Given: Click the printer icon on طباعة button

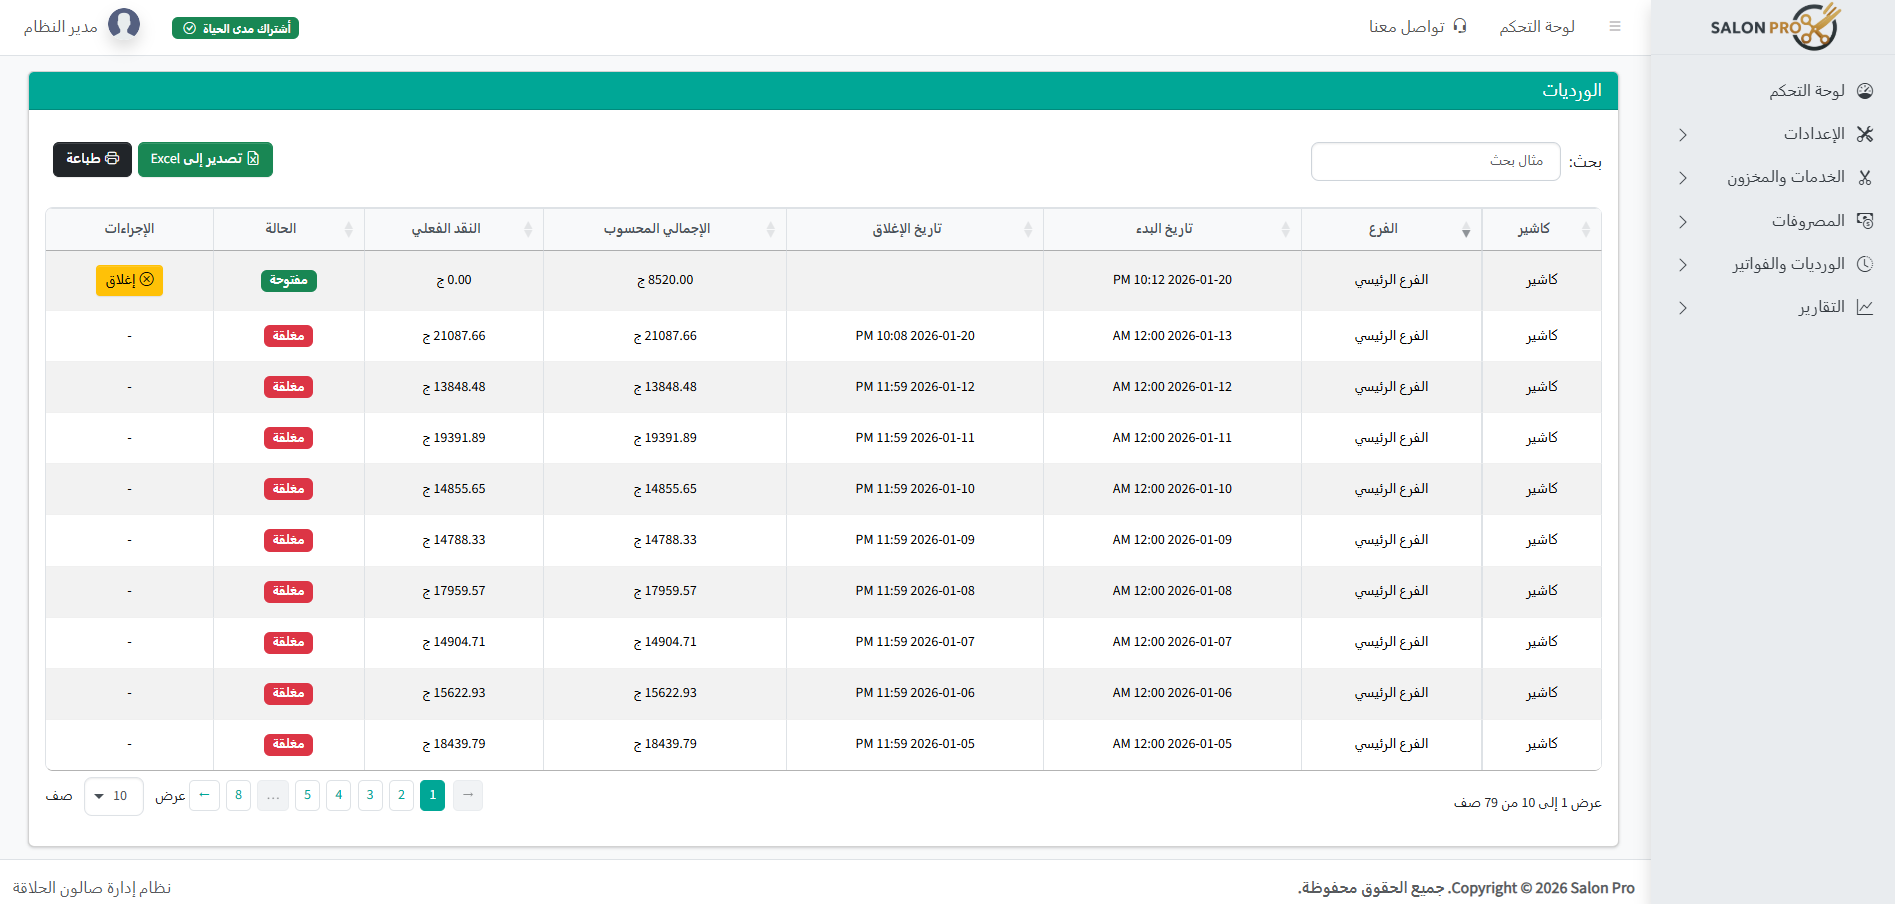Looking at the screenshot, I should [x=113, y=158].
